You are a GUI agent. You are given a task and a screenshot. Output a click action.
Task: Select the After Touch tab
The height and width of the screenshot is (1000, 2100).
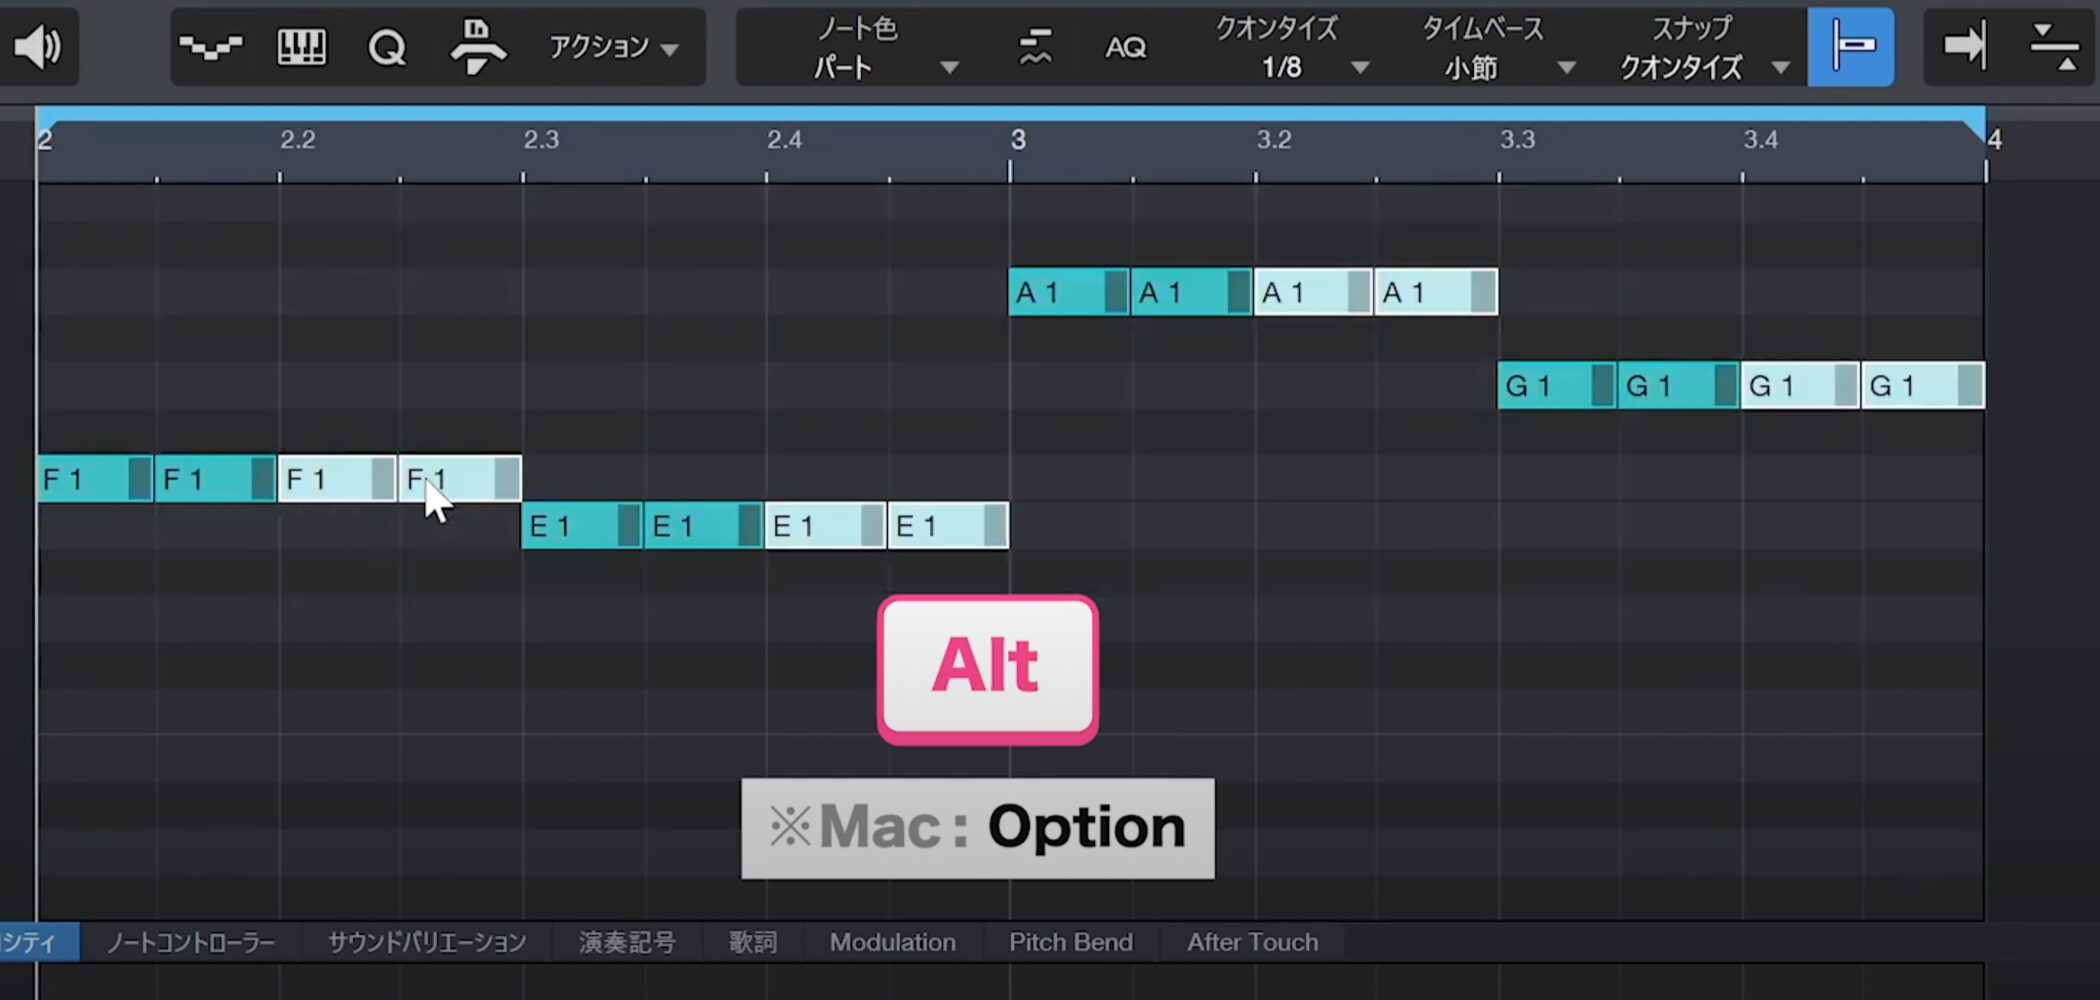(1252, 942)
